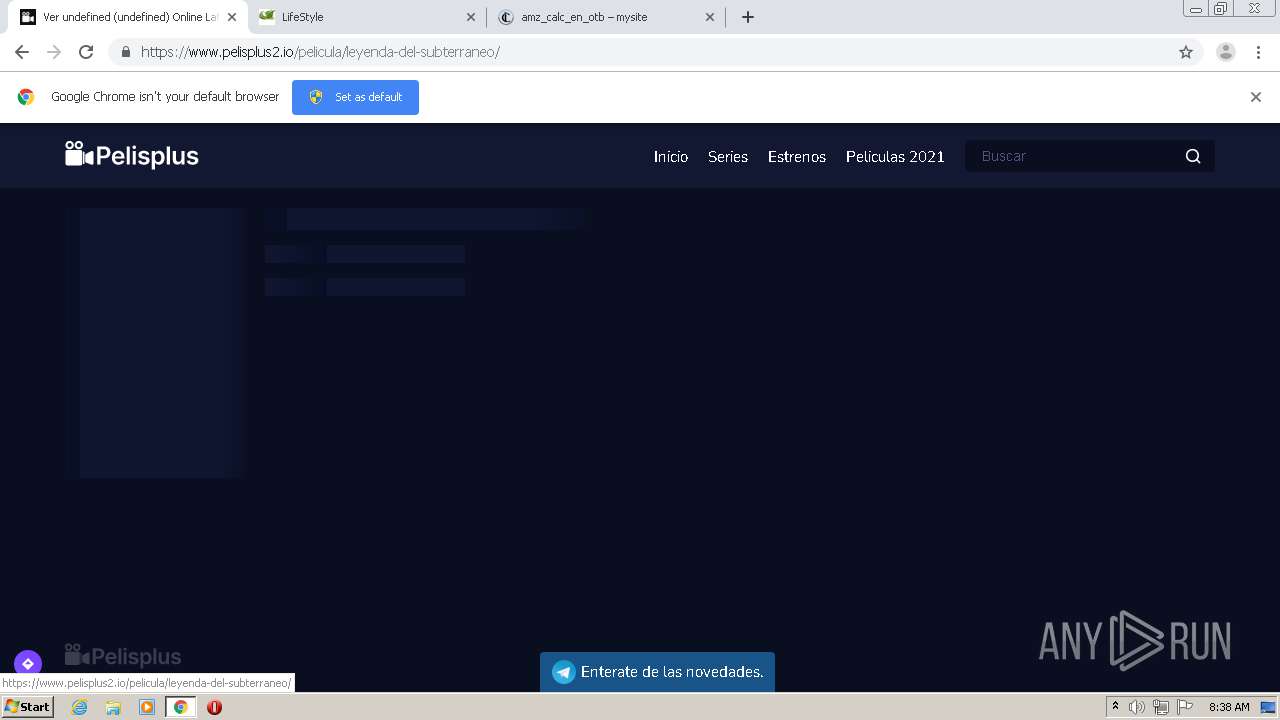Click the Chrome taskbar icon
This screenshot has width=1280, height=720.
point(180,707)
